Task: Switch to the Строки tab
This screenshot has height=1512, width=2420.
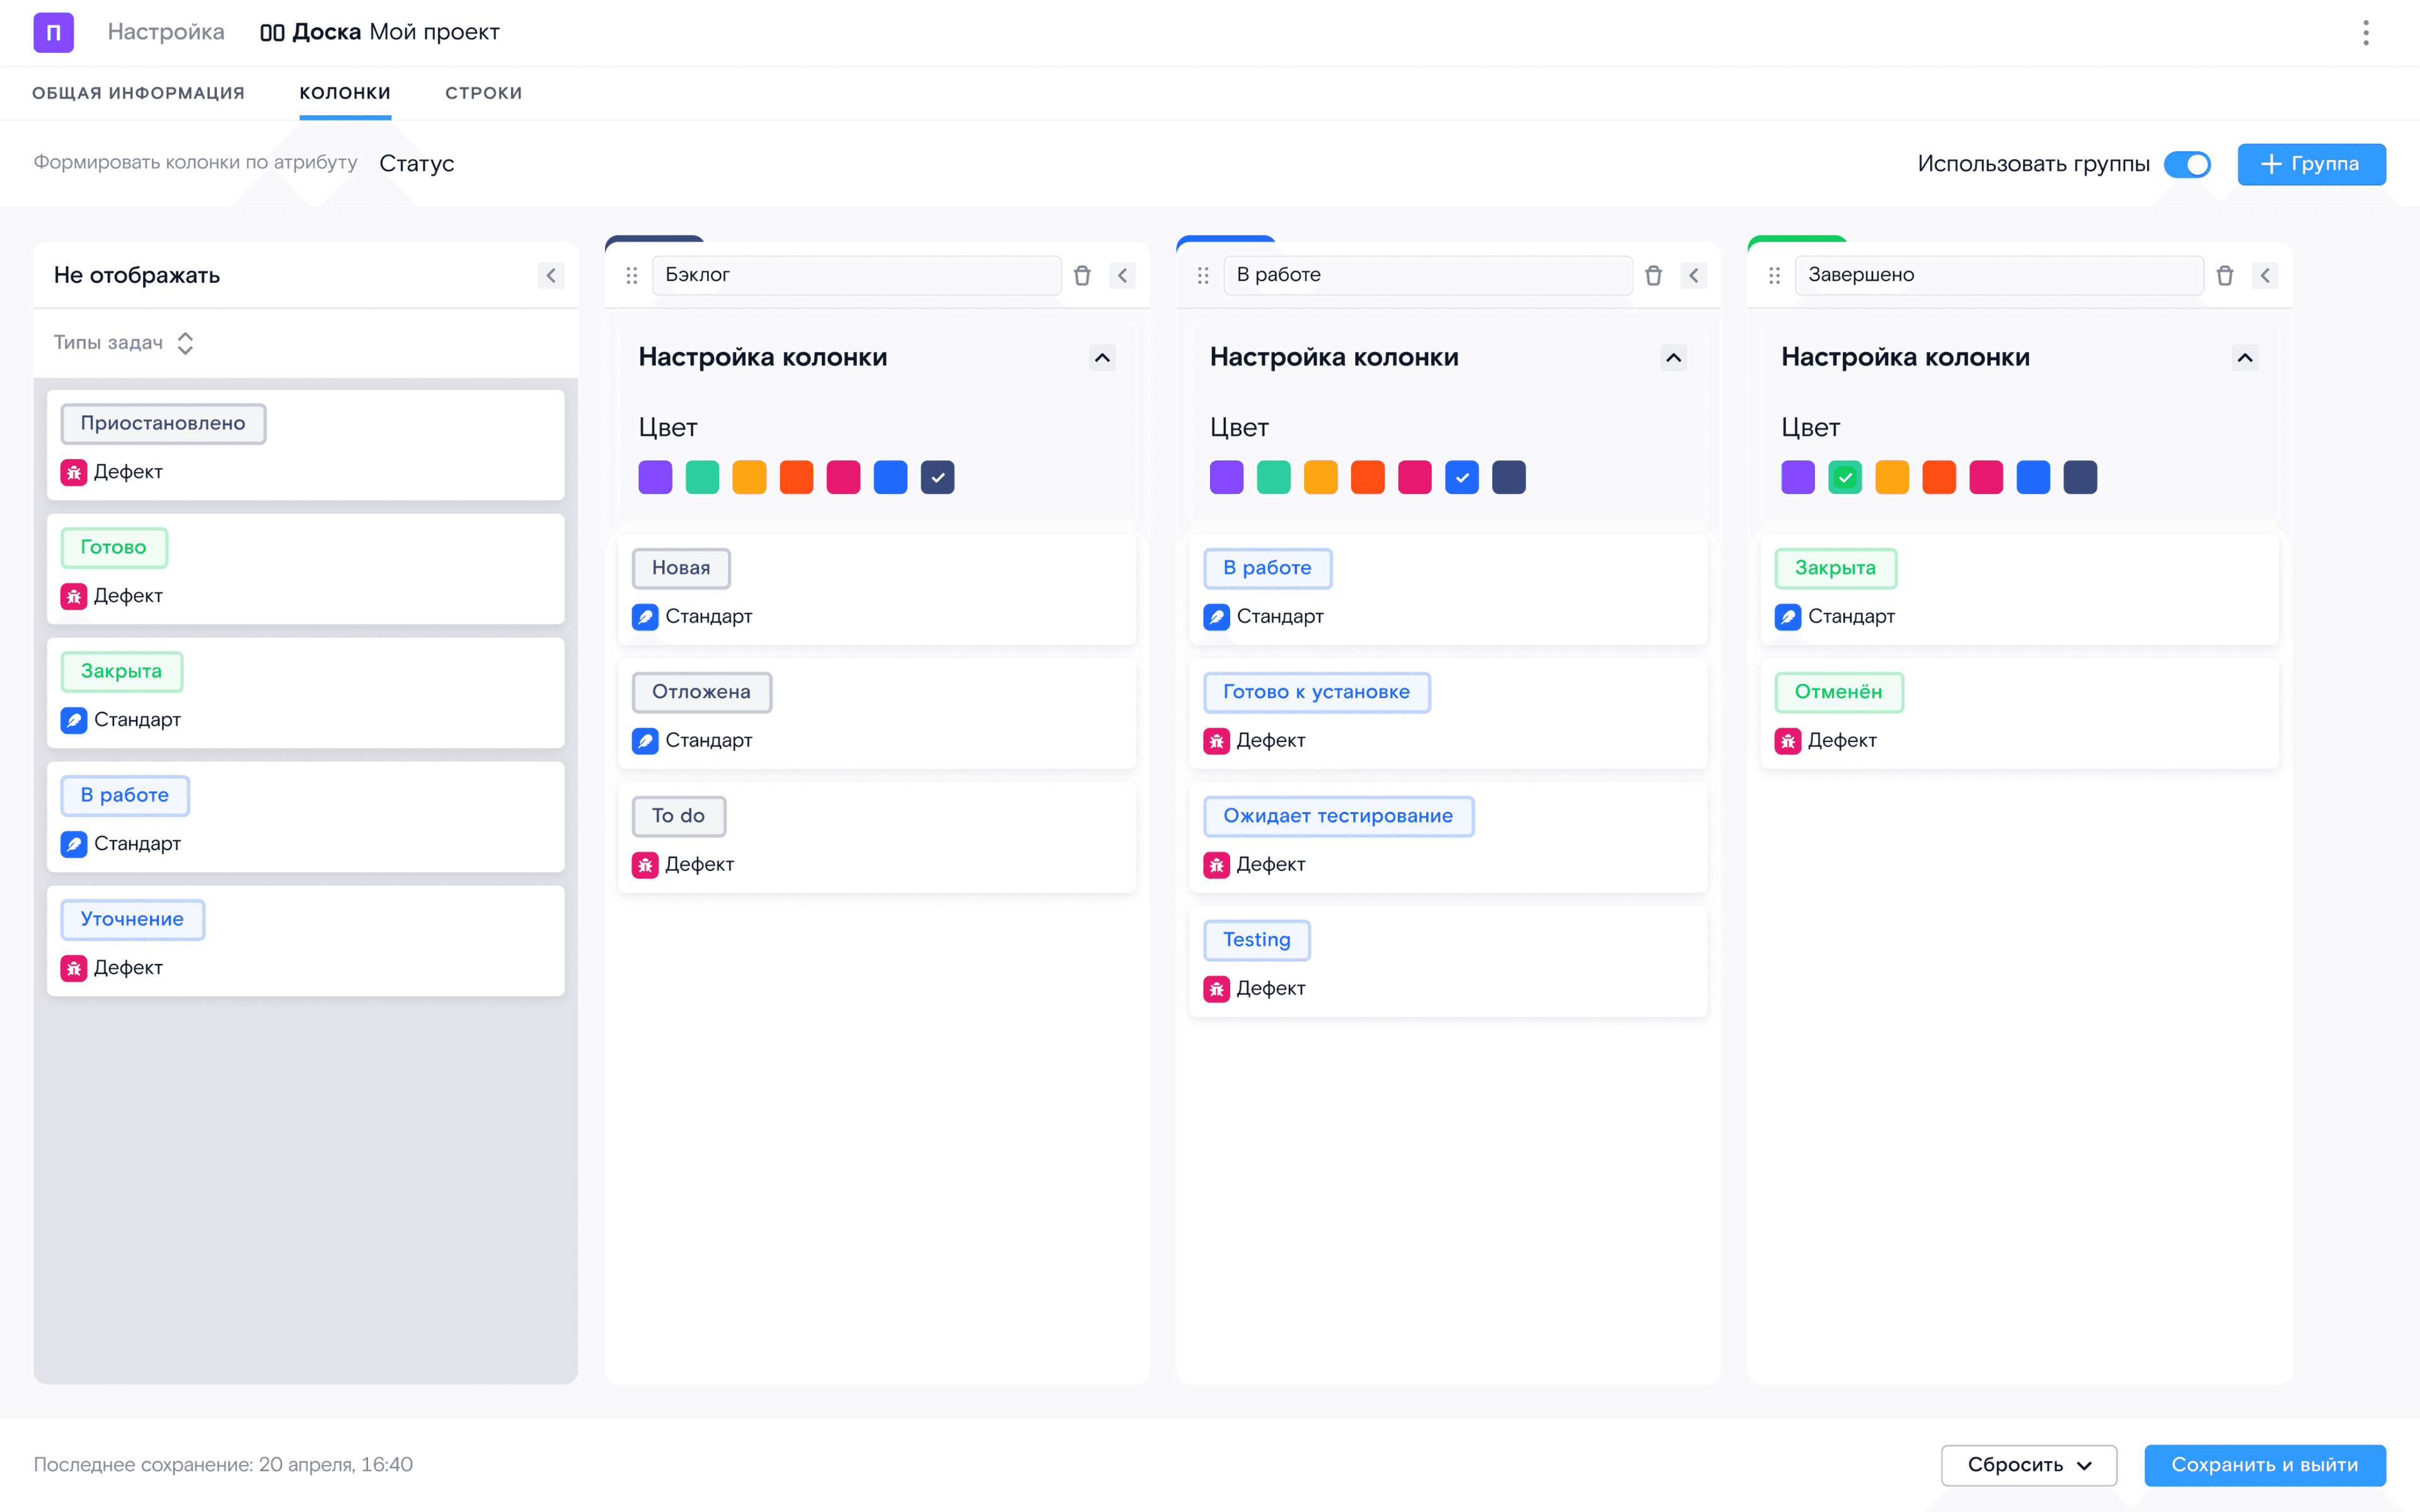Action: (484, 93)
